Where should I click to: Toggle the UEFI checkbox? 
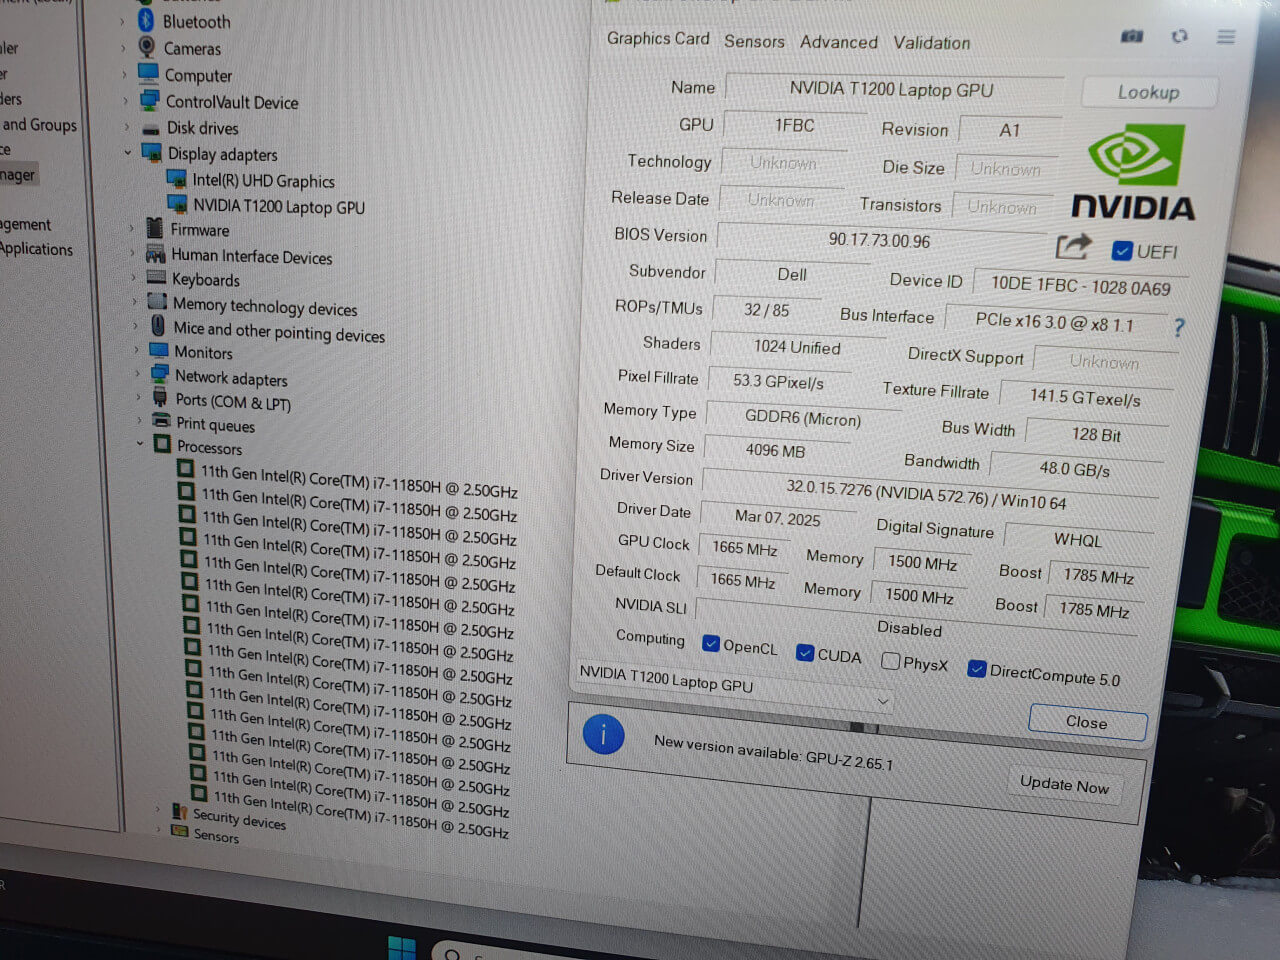[x=1122, y=250]
